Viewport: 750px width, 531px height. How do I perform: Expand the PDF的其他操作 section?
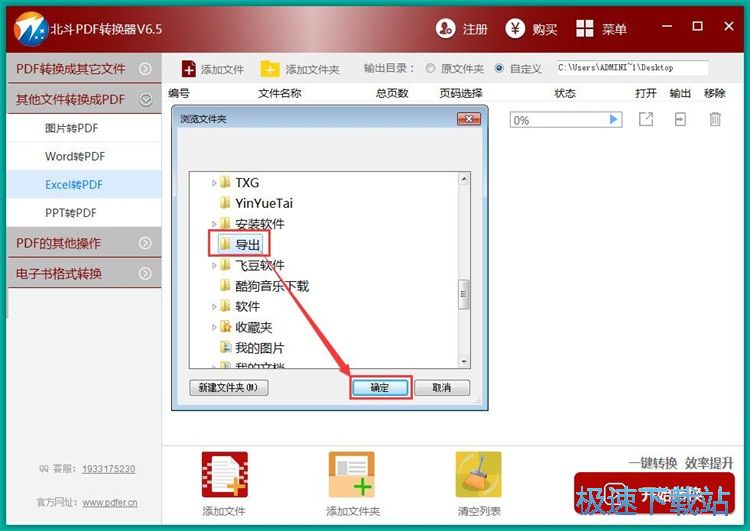[145, 243]
